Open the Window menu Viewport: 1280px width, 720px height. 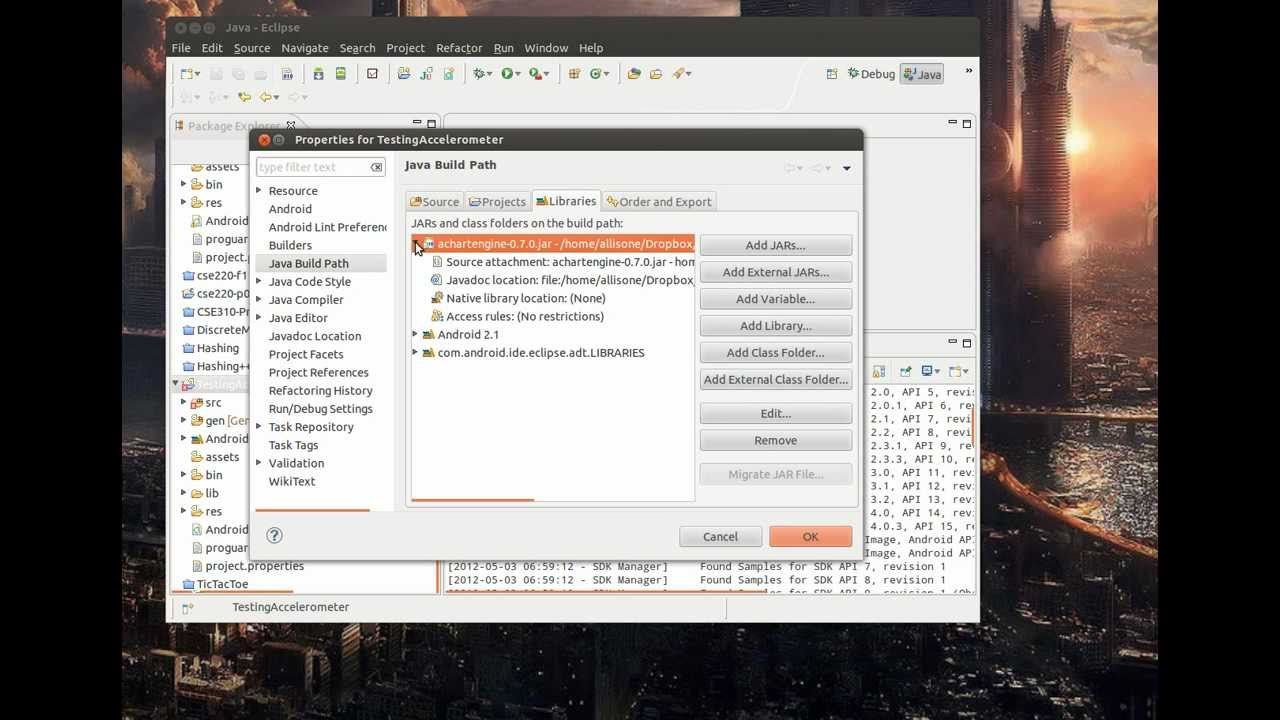[x=546, y=48]
